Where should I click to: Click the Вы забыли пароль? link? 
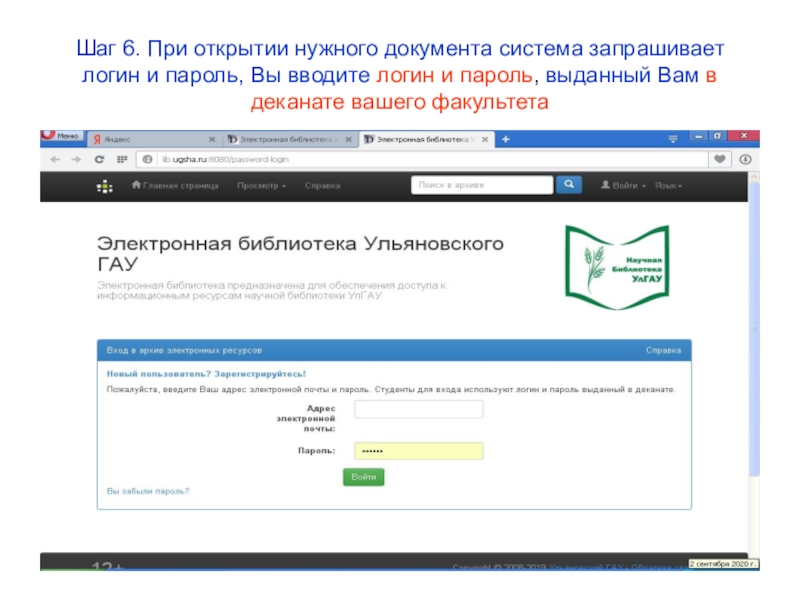[x=148, y=491]
